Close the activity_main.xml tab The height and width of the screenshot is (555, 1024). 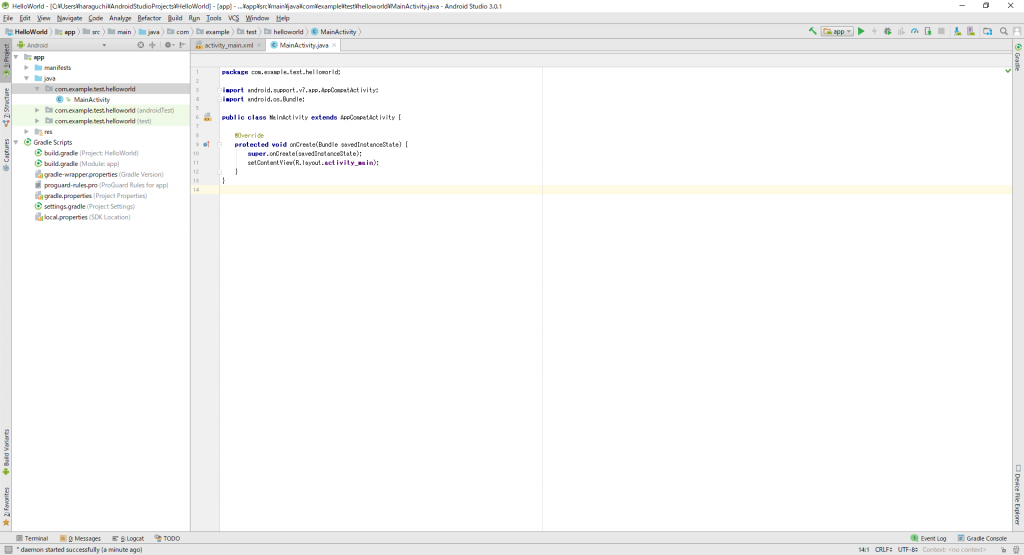pos(259,45)
